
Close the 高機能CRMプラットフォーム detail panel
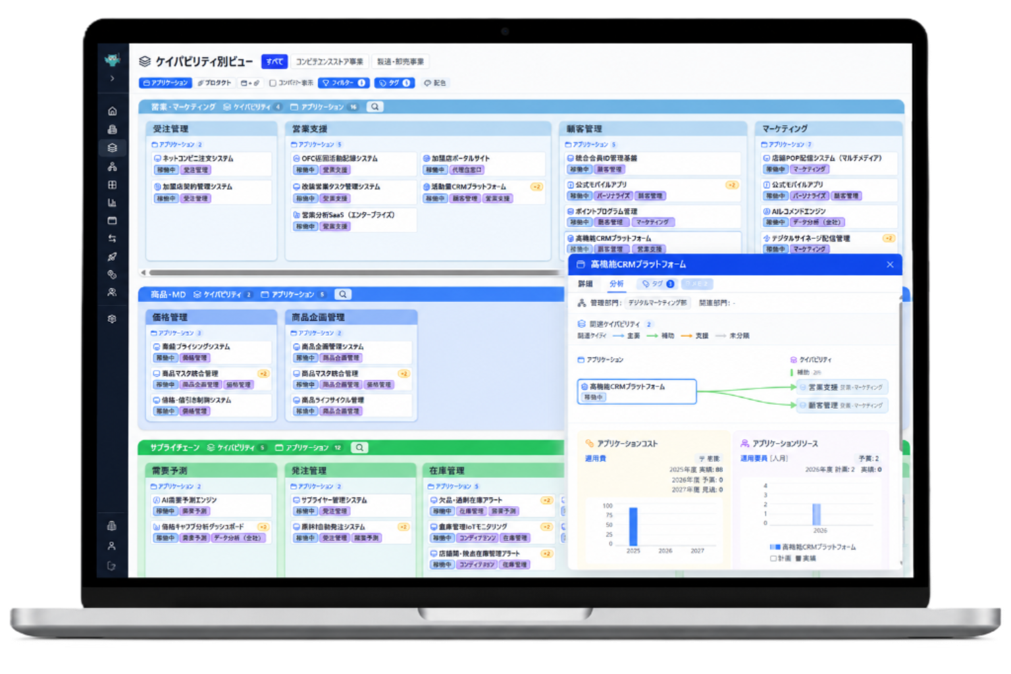(x=890, y=264)
